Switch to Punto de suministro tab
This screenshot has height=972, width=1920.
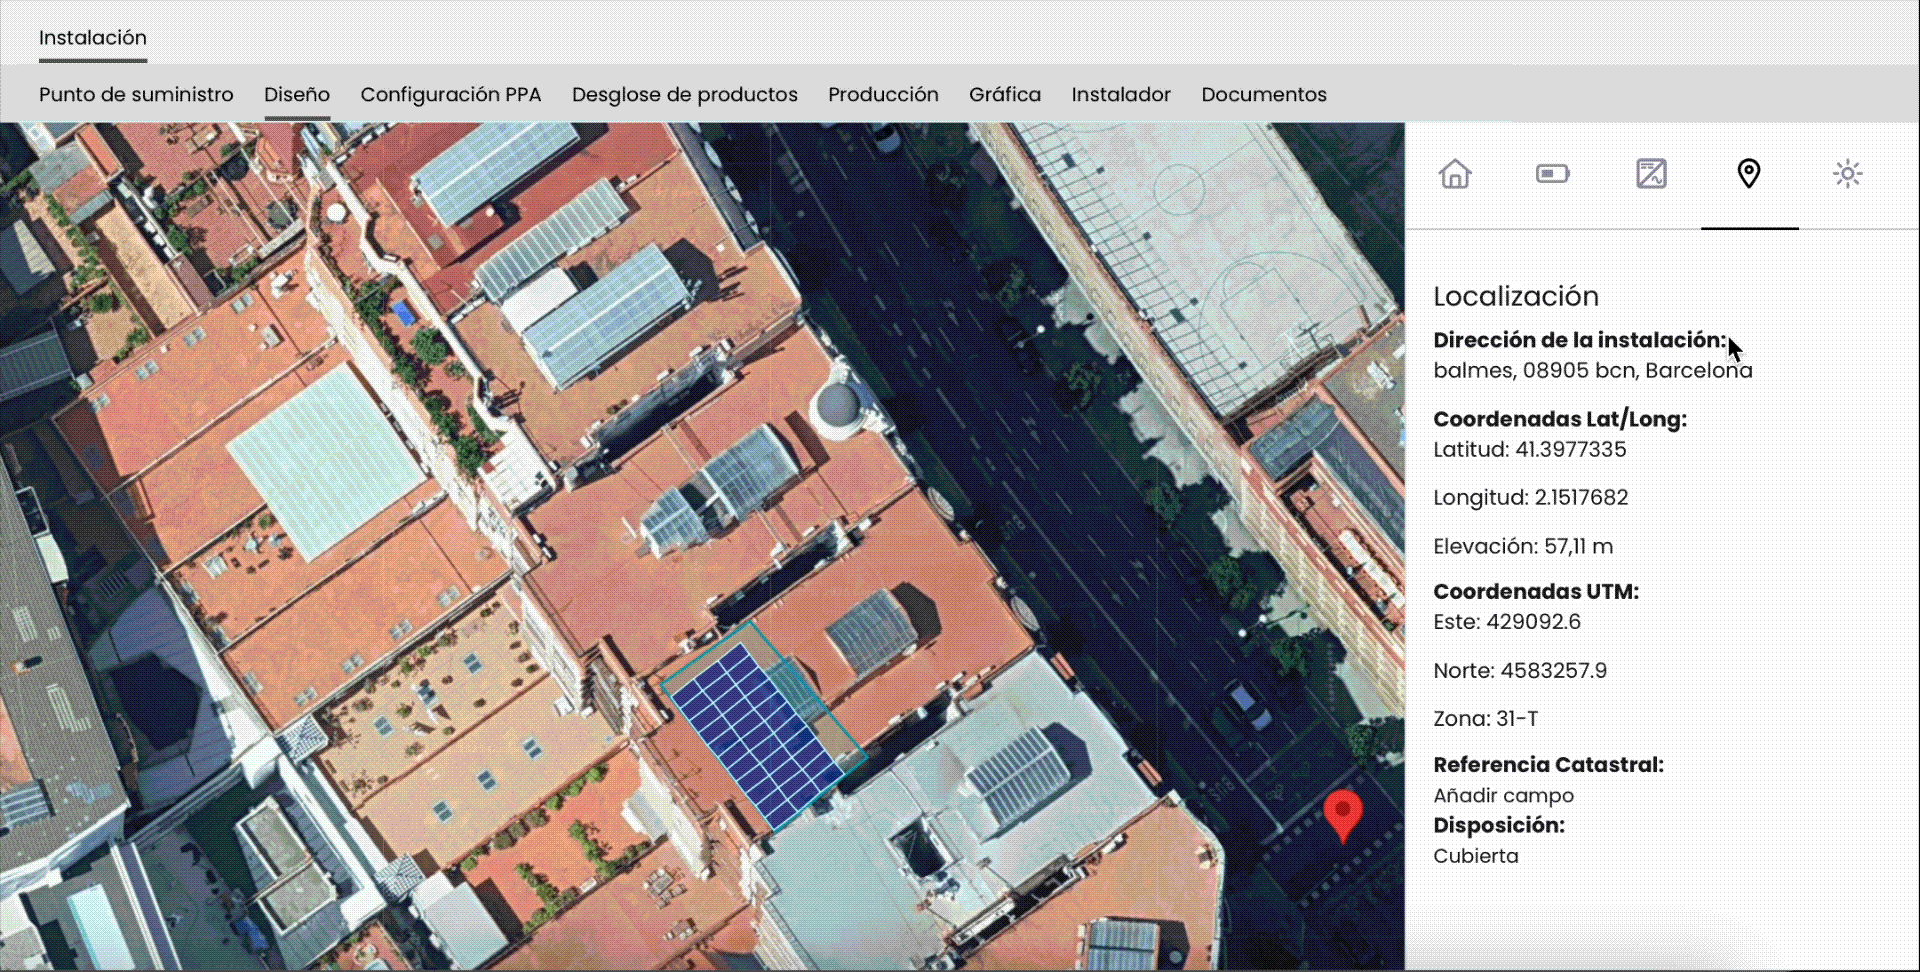click(136, 95)
